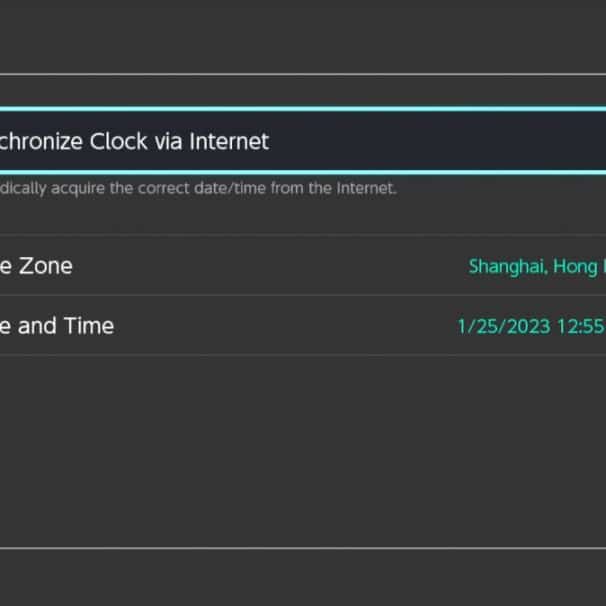
Task: Click the divider line above Time Zone
Action: [300, 236]
